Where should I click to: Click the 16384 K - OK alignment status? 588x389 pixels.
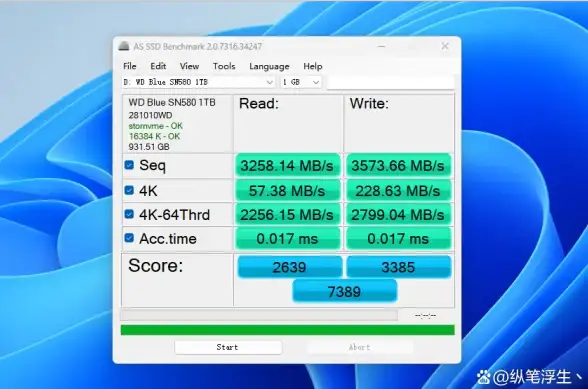tap(154, 136)
